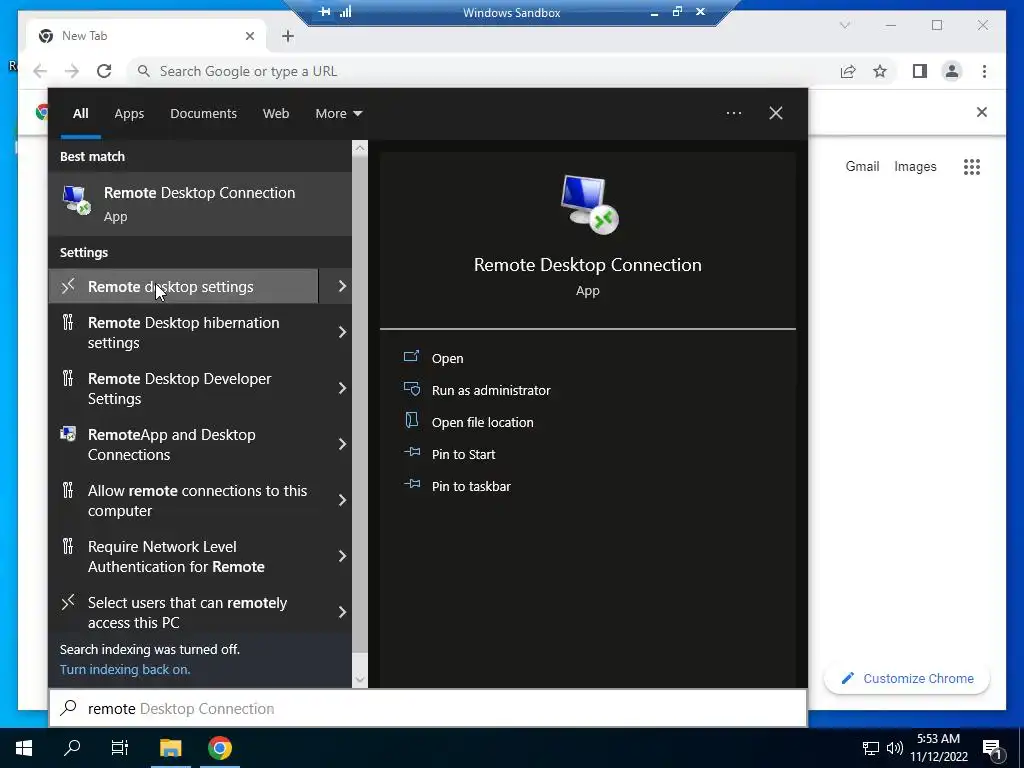Open Remote Desktop Developer Settings result
Image resolution: width=1024 pixels, height=768 pixels.
[184, 389]
